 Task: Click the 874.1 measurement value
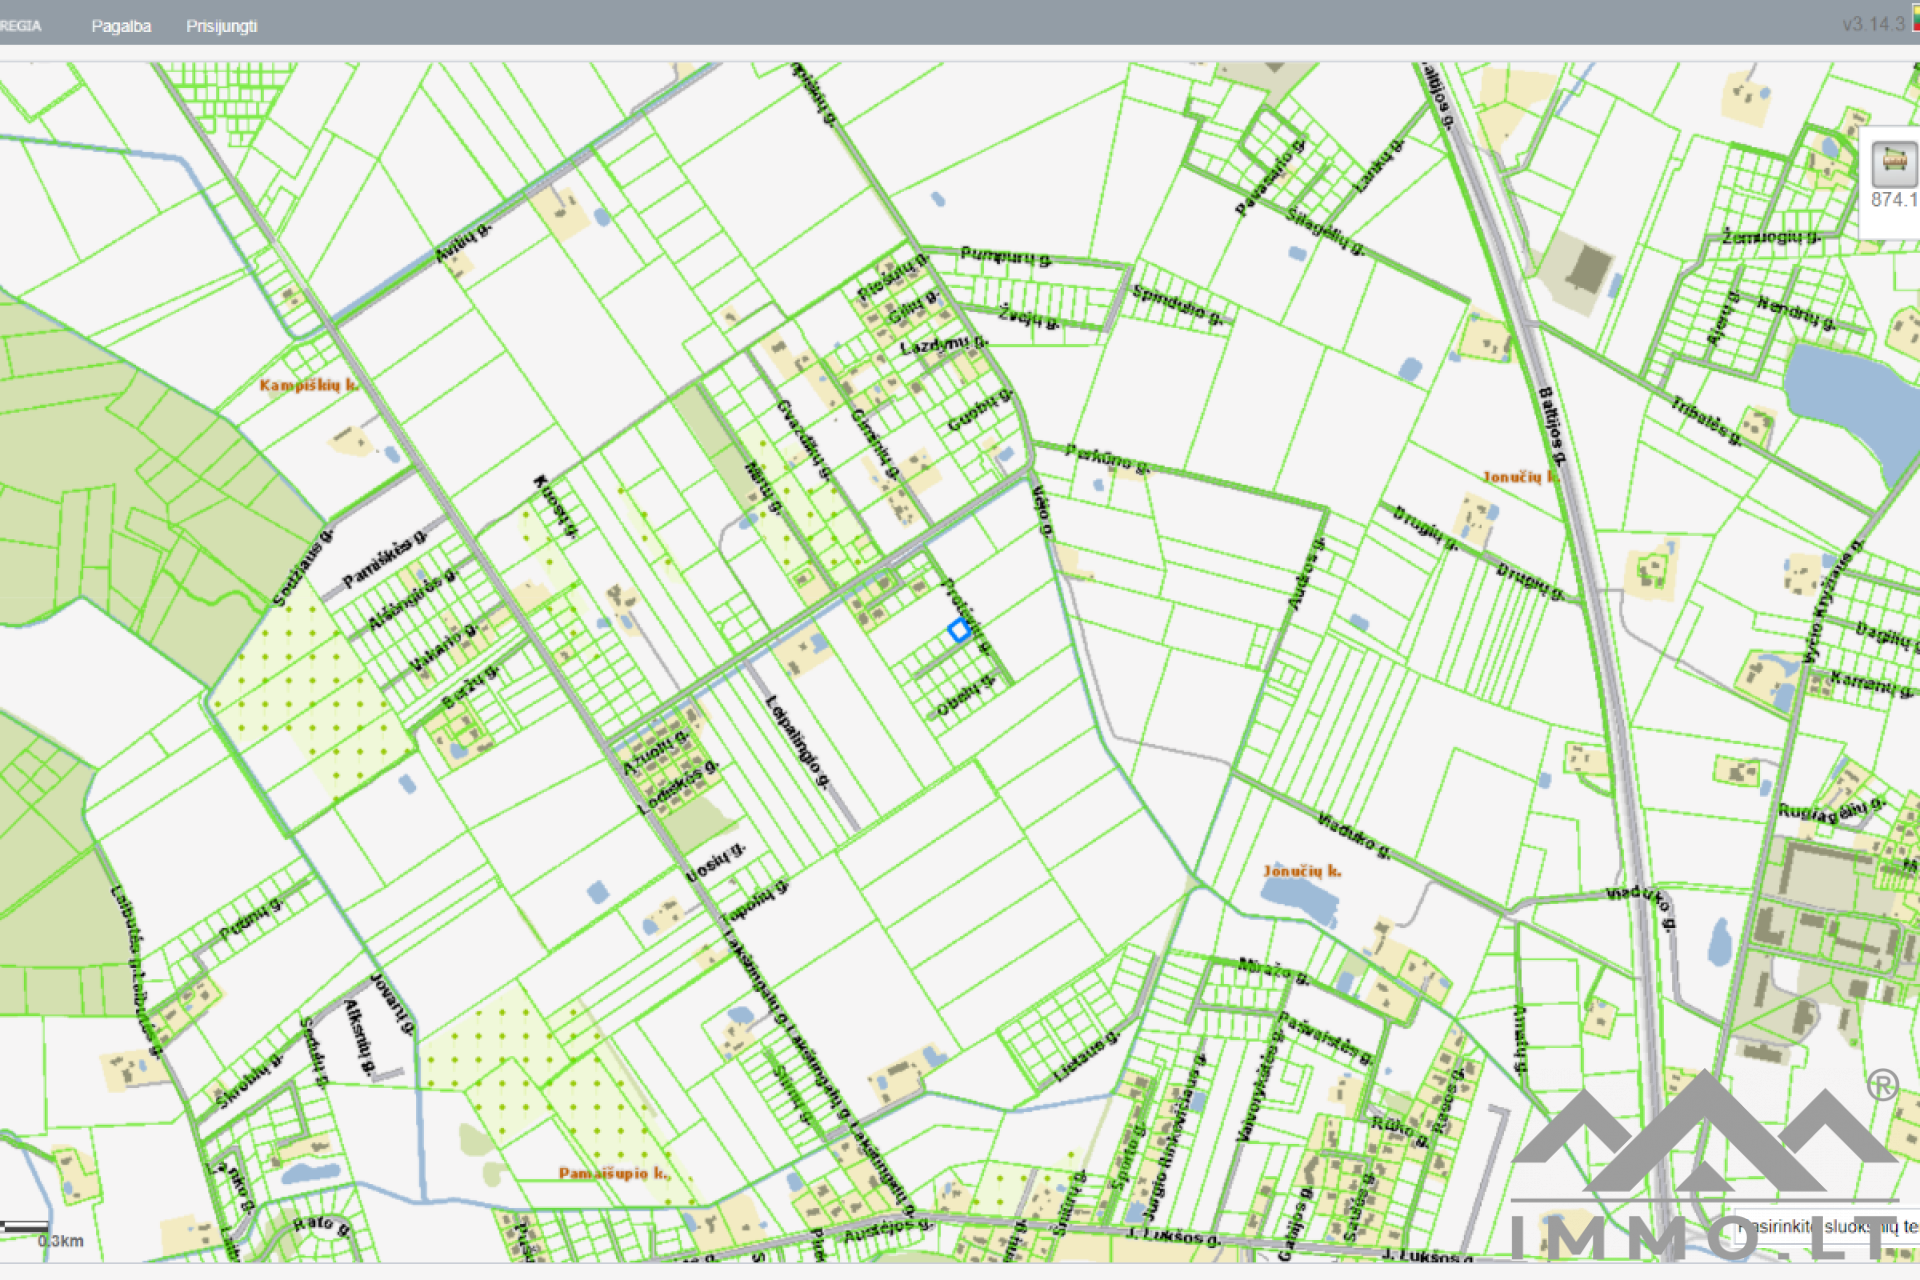pyautogui.click(x=1894, y=200)
